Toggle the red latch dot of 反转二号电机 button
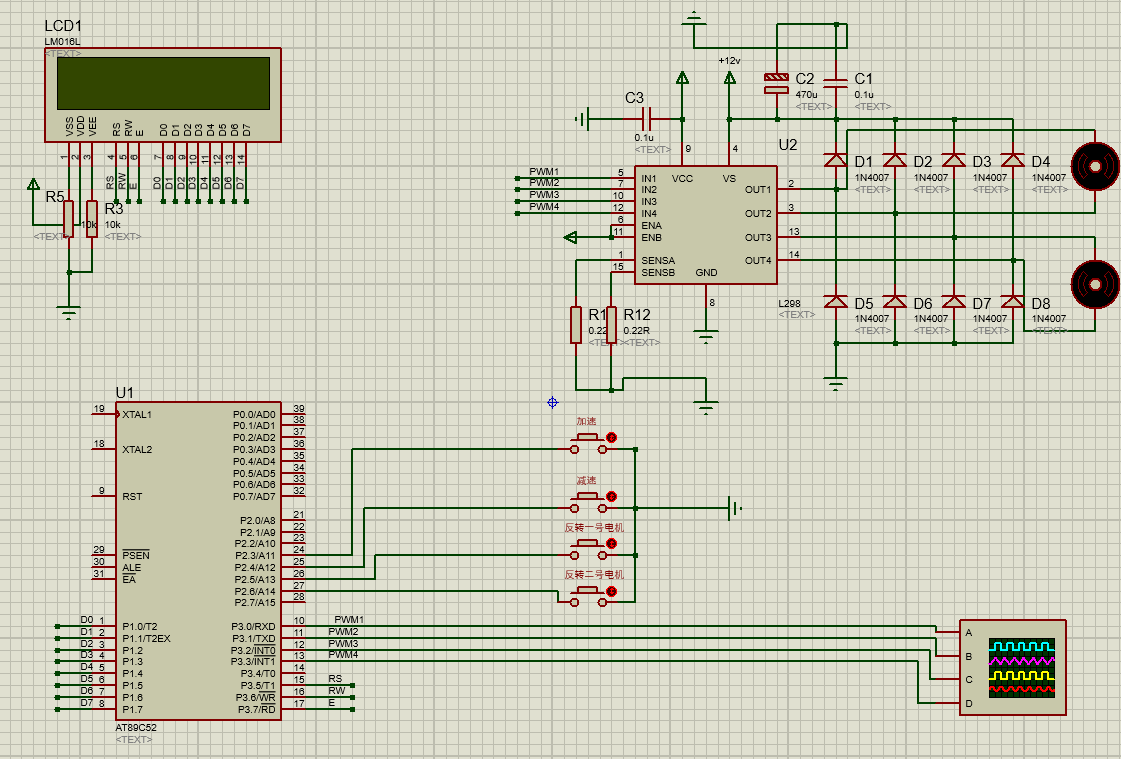1121x759 pixels. coord(611,592)
